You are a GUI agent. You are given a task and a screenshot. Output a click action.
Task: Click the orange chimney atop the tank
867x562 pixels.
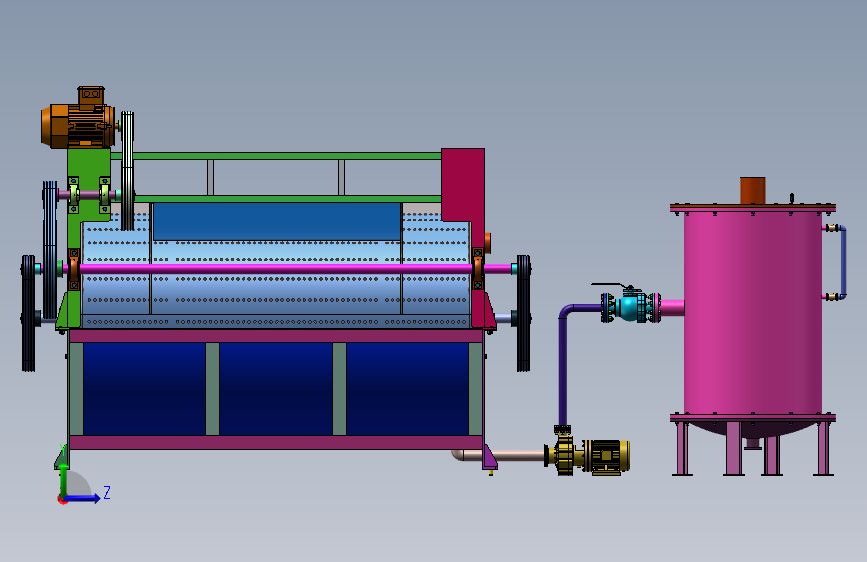pyautogui.click(x=753, y=191)
